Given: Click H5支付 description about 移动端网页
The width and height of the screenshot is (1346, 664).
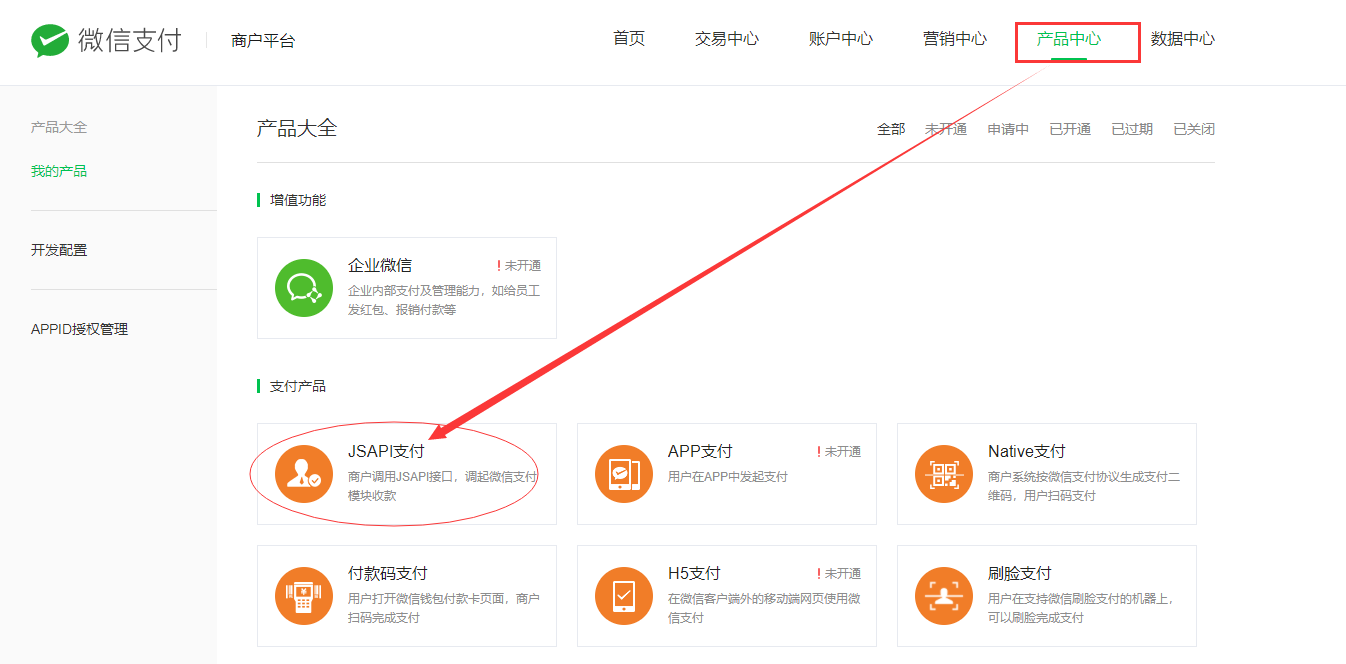Looking at the screenshot, I should coord(764,608).
